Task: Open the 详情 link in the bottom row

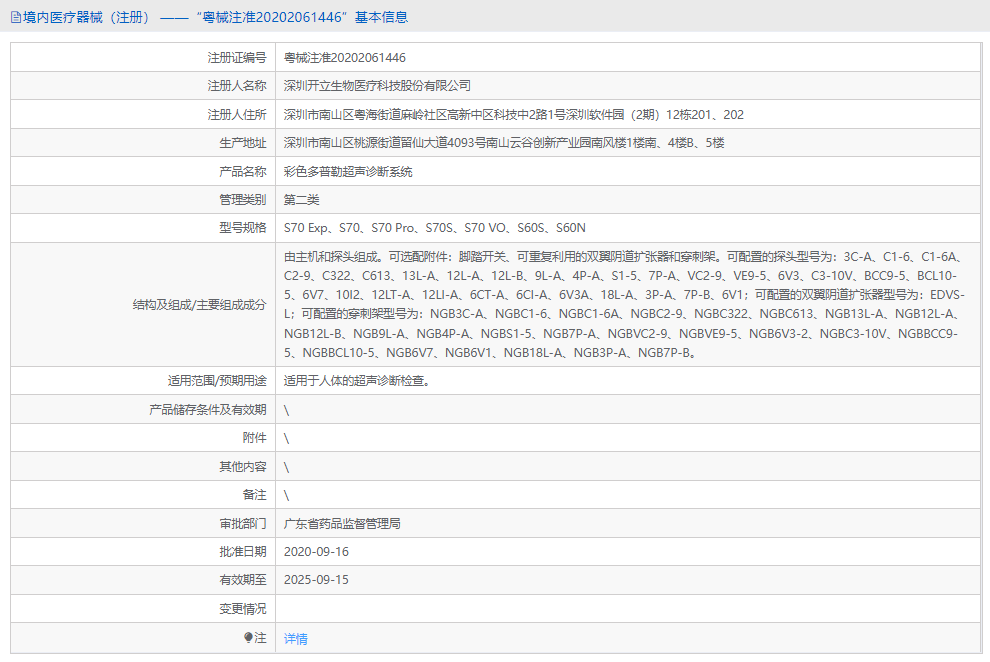Action: [295, 638]
